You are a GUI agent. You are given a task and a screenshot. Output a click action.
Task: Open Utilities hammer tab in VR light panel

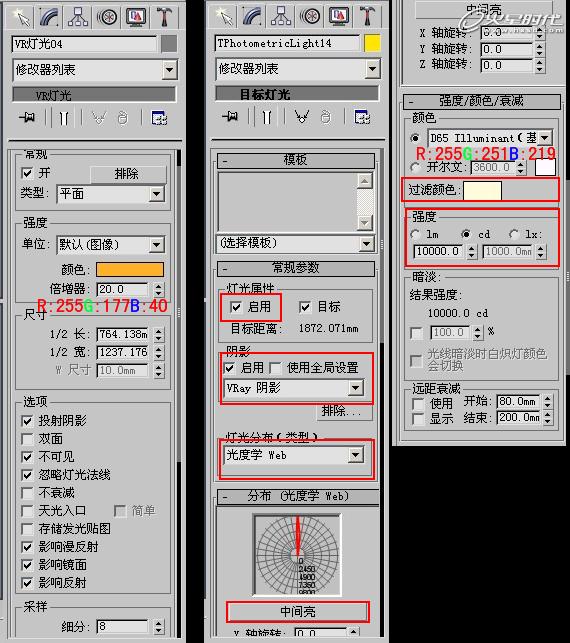point(164,17)
